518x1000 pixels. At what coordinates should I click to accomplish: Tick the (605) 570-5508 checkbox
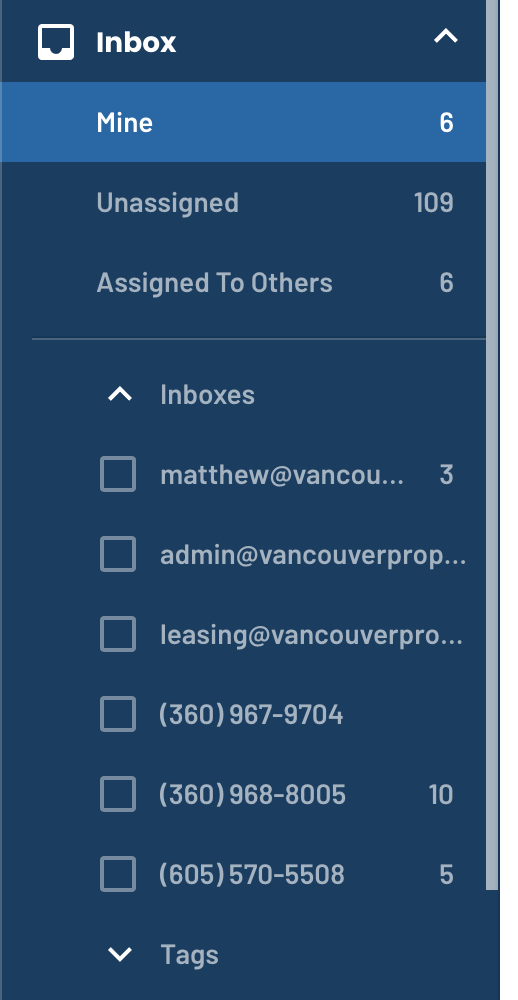pos(118,874)
